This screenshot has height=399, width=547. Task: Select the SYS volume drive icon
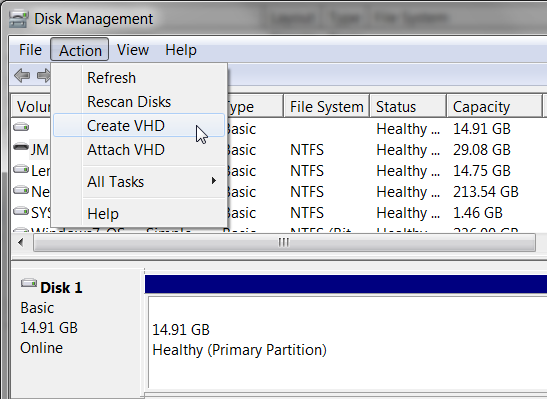21,211
